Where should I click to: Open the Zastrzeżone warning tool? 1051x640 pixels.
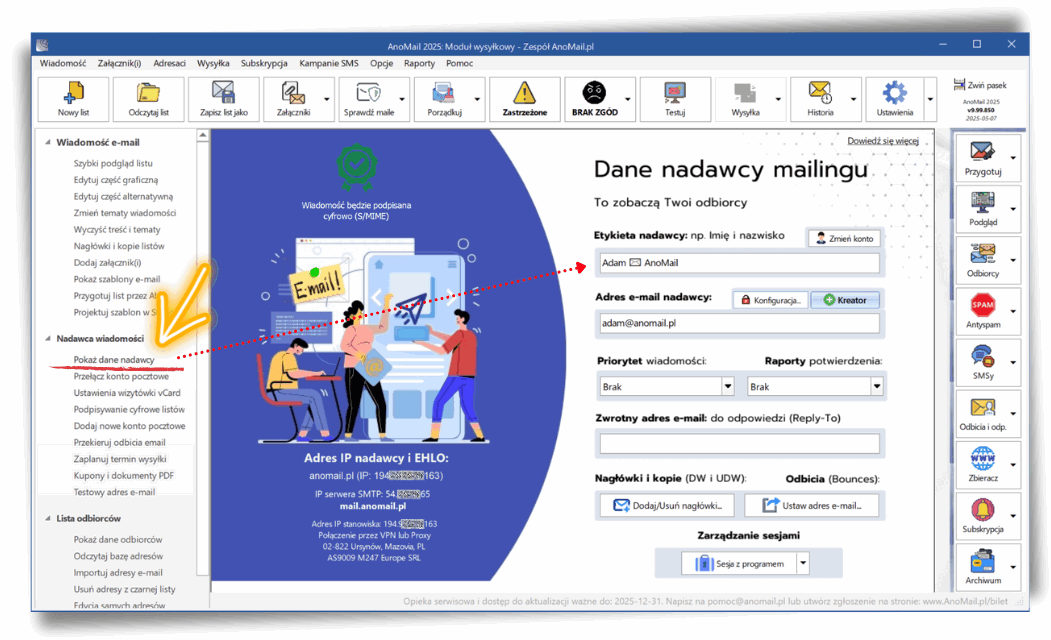pyautogui.click(x=525, y=99)
